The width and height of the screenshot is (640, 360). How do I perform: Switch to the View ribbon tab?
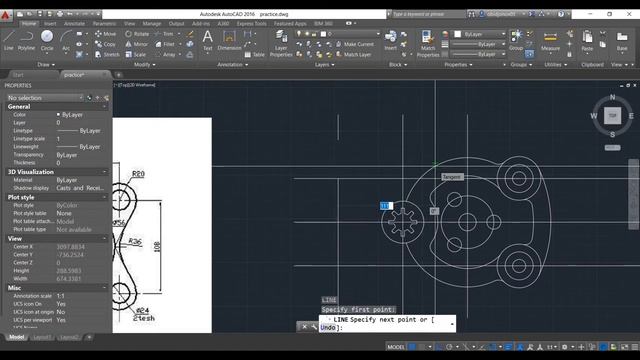(129, 24)
